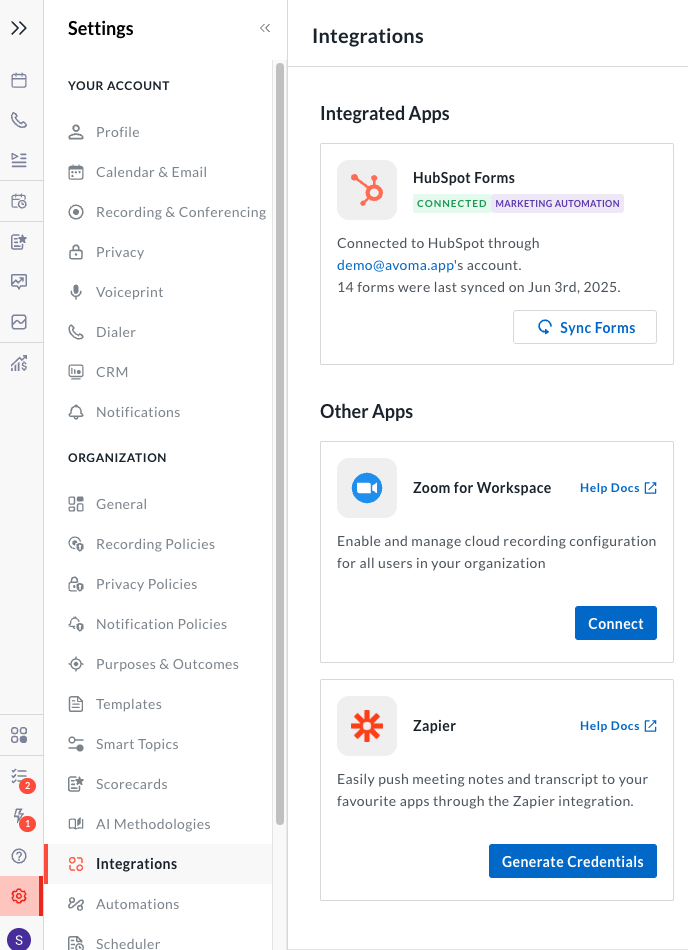This screenshot has height=950, width=688.
Task: Select the red Settings gear icon
Action: [21, 897]
